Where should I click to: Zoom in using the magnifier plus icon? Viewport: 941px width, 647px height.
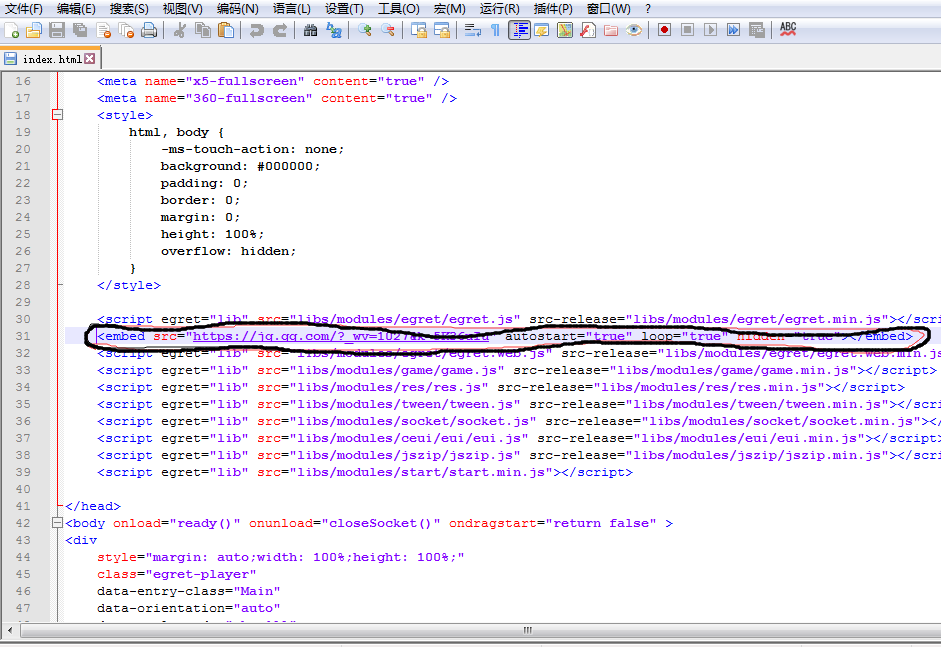(x=364, y=30)
